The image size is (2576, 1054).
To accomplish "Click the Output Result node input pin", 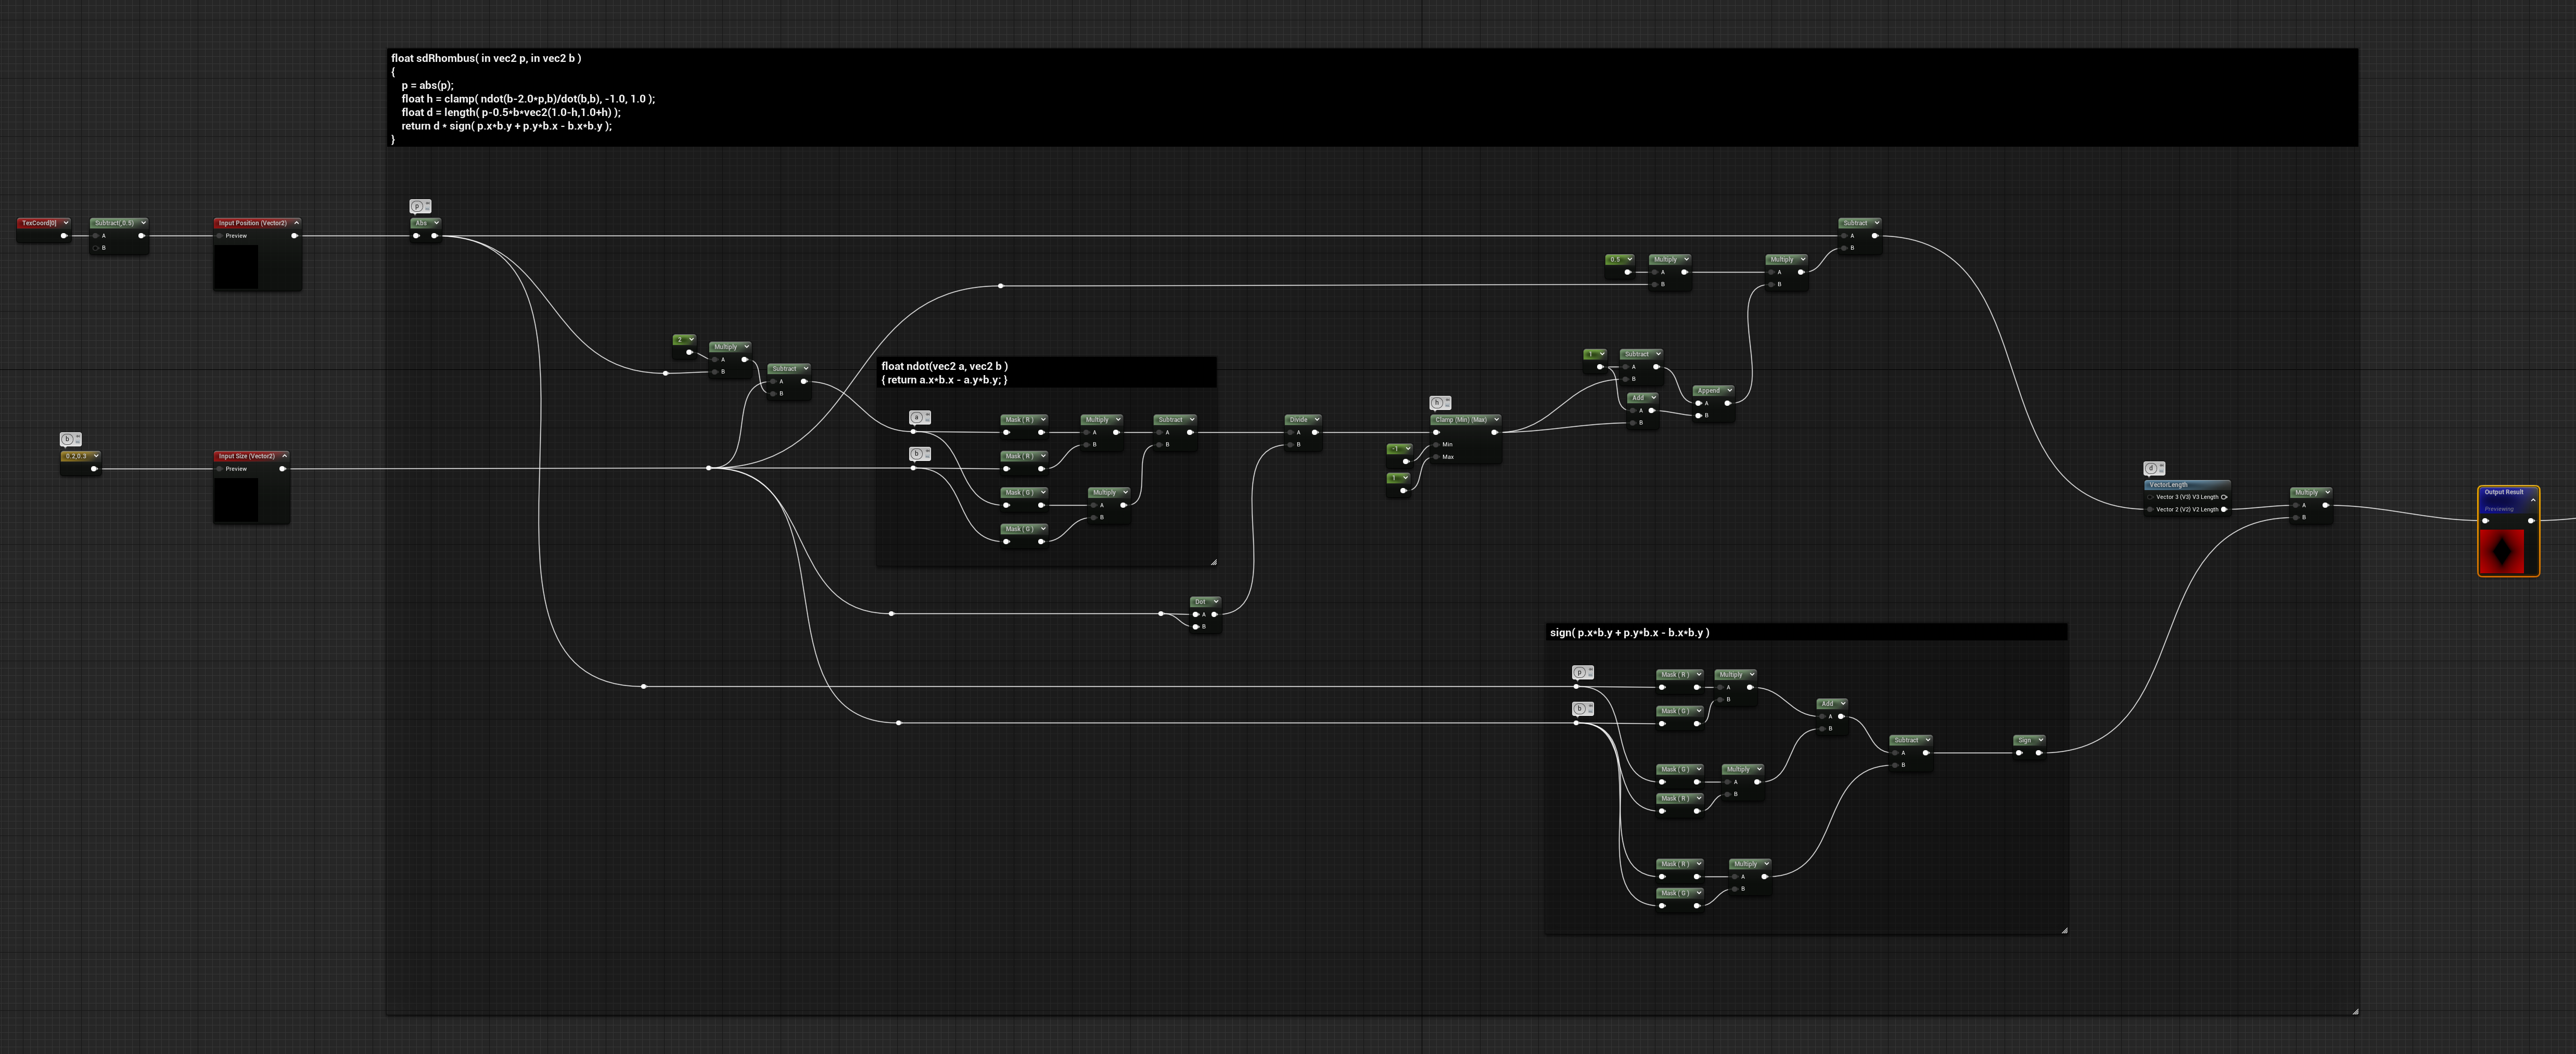I will [2486, 521].
